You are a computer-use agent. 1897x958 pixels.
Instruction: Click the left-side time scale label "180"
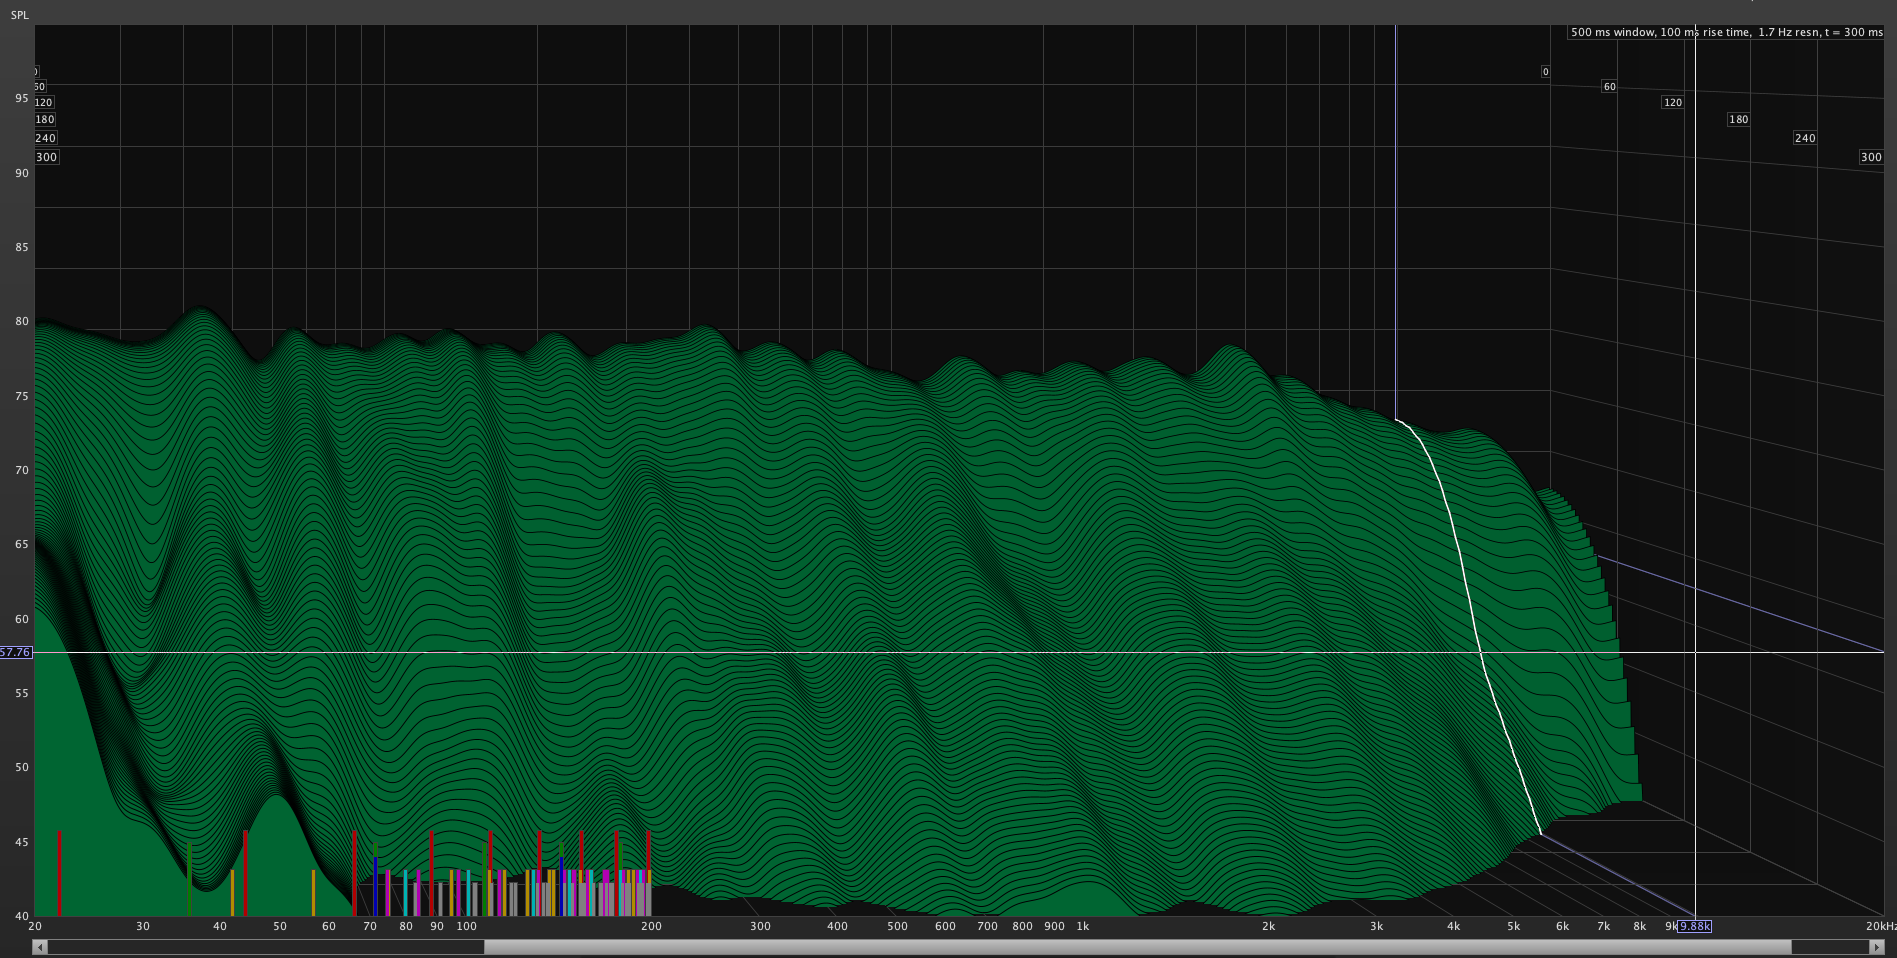(45, 119)
